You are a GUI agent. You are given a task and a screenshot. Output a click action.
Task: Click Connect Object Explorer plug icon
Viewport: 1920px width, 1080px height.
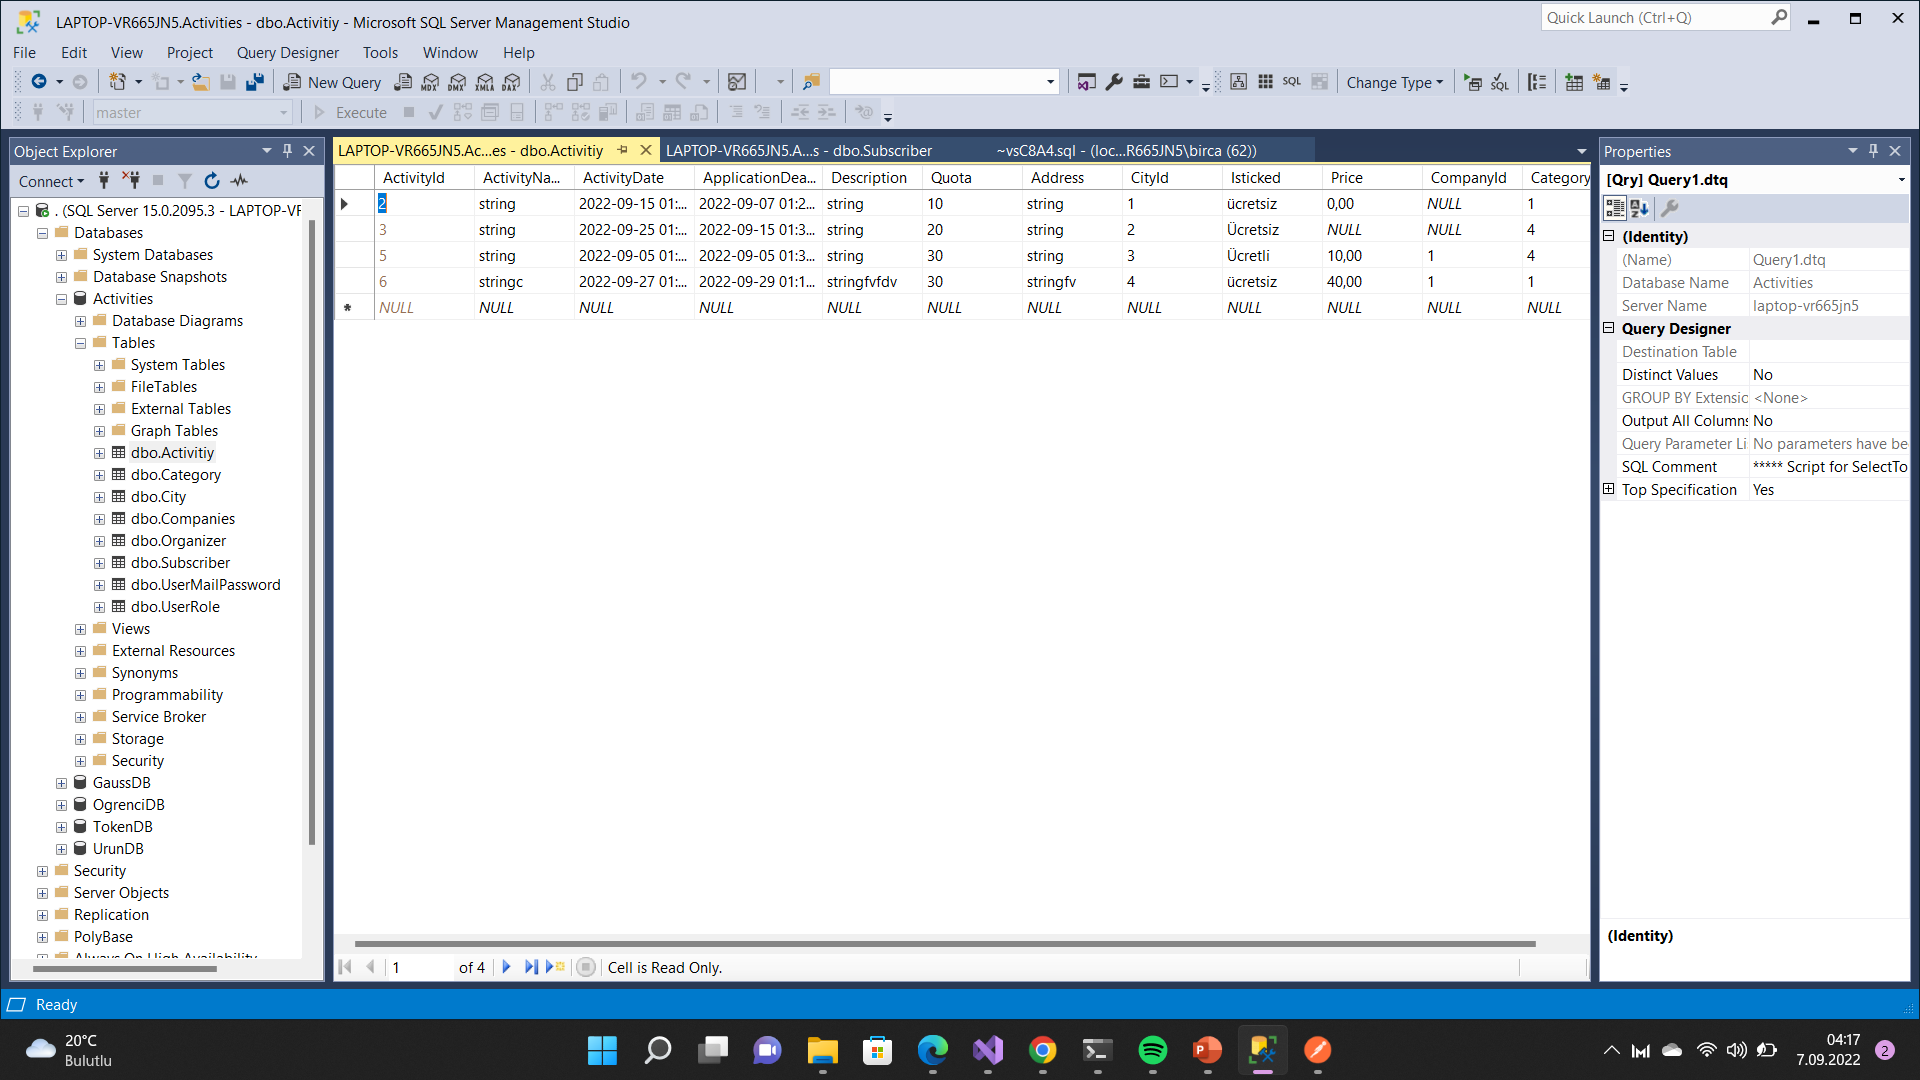pyautogui.click(x=104, y=180)
